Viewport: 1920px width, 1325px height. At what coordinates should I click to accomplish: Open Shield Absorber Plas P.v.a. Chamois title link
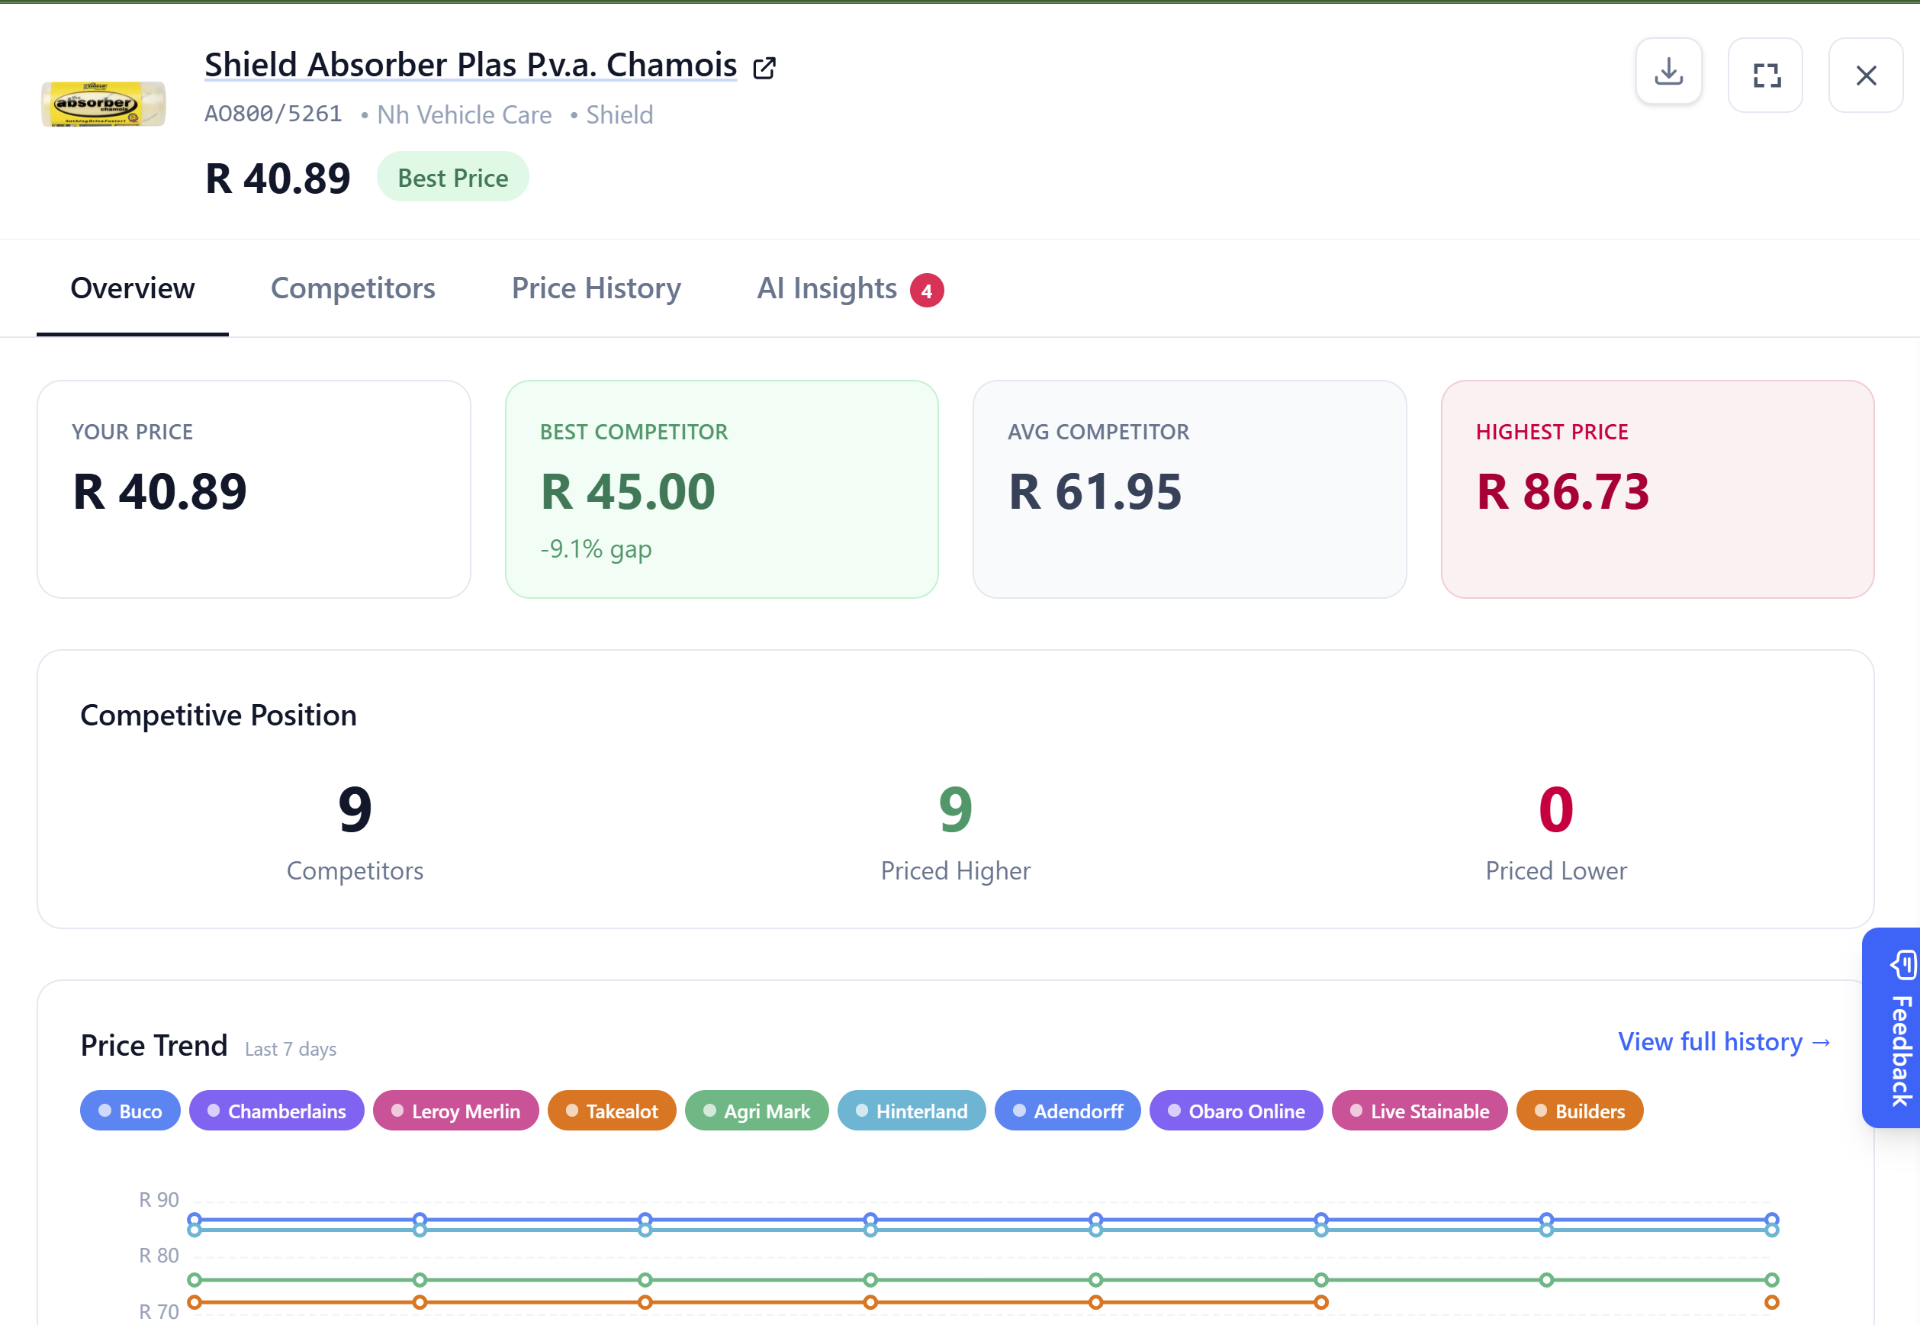[471, 65]
